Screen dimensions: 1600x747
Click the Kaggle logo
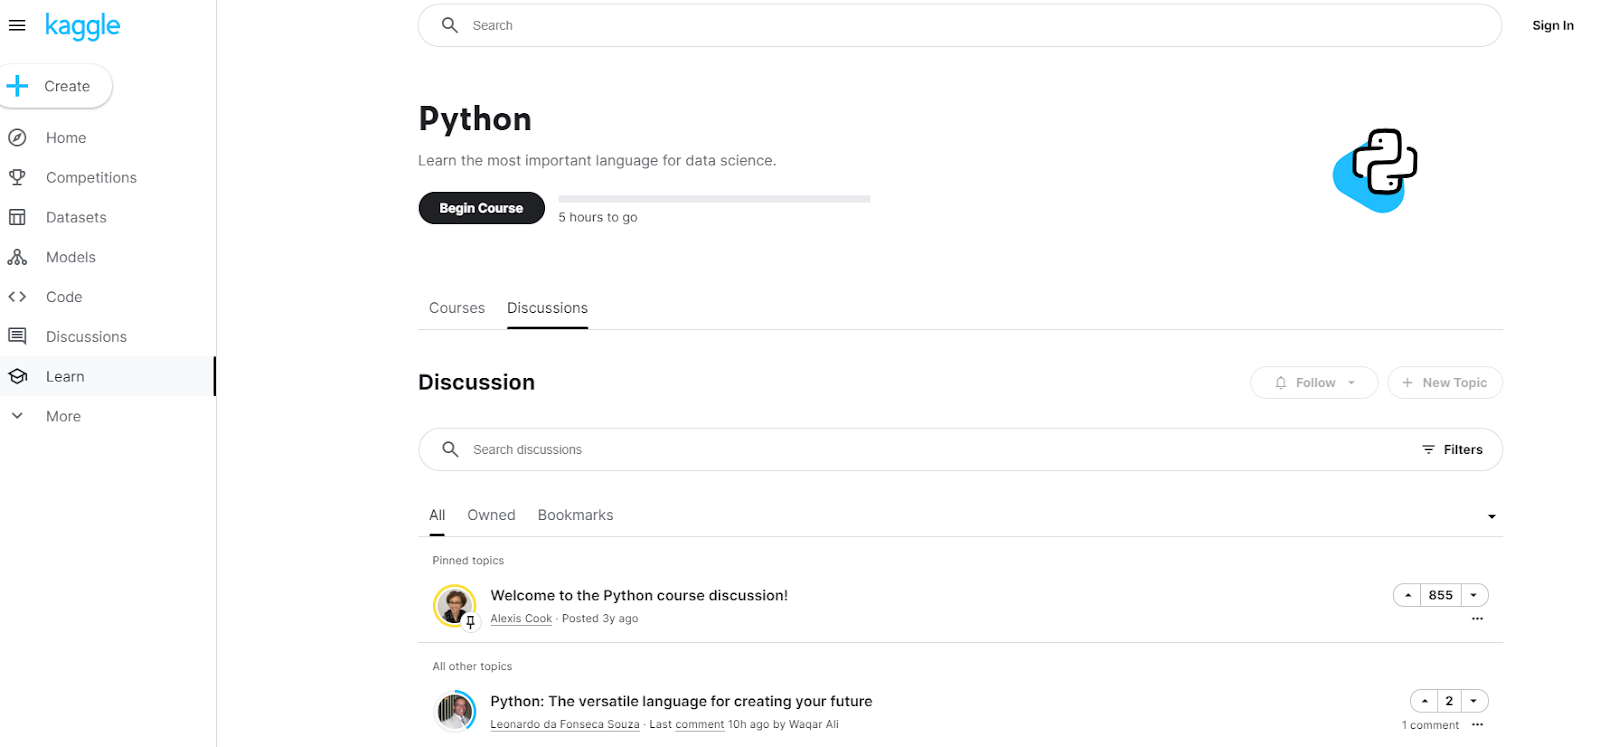[82, 26]
